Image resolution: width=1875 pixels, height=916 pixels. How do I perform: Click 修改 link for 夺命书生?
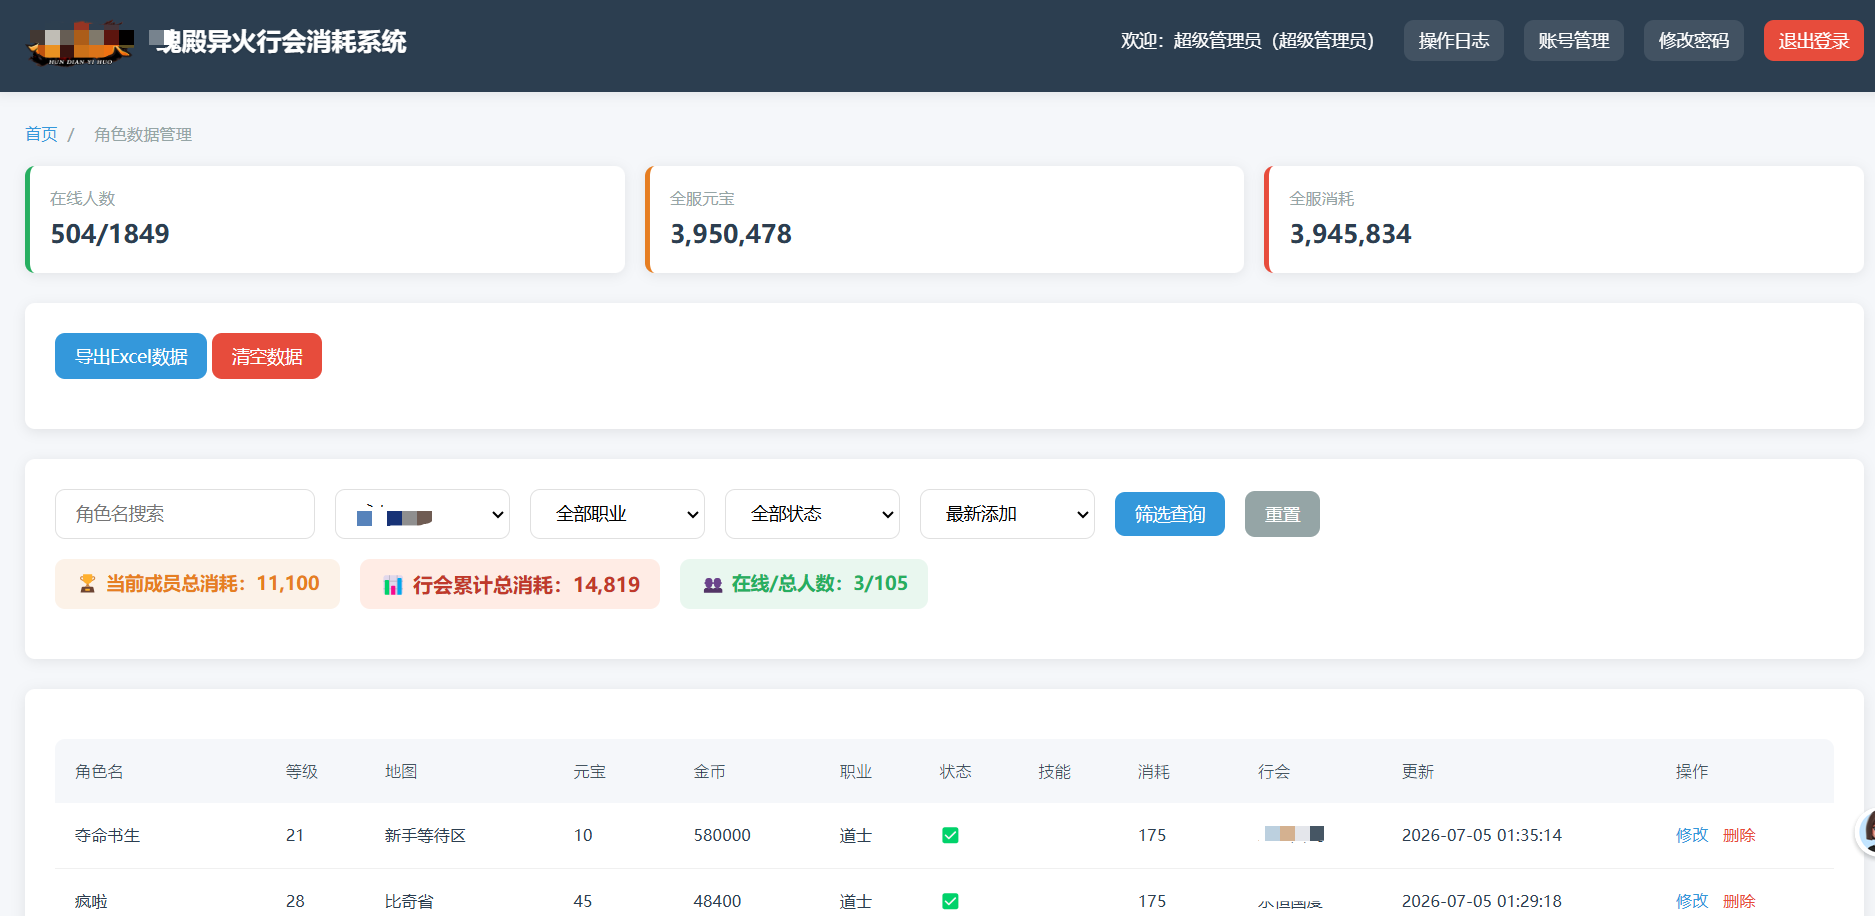[x=1692, y=835]
